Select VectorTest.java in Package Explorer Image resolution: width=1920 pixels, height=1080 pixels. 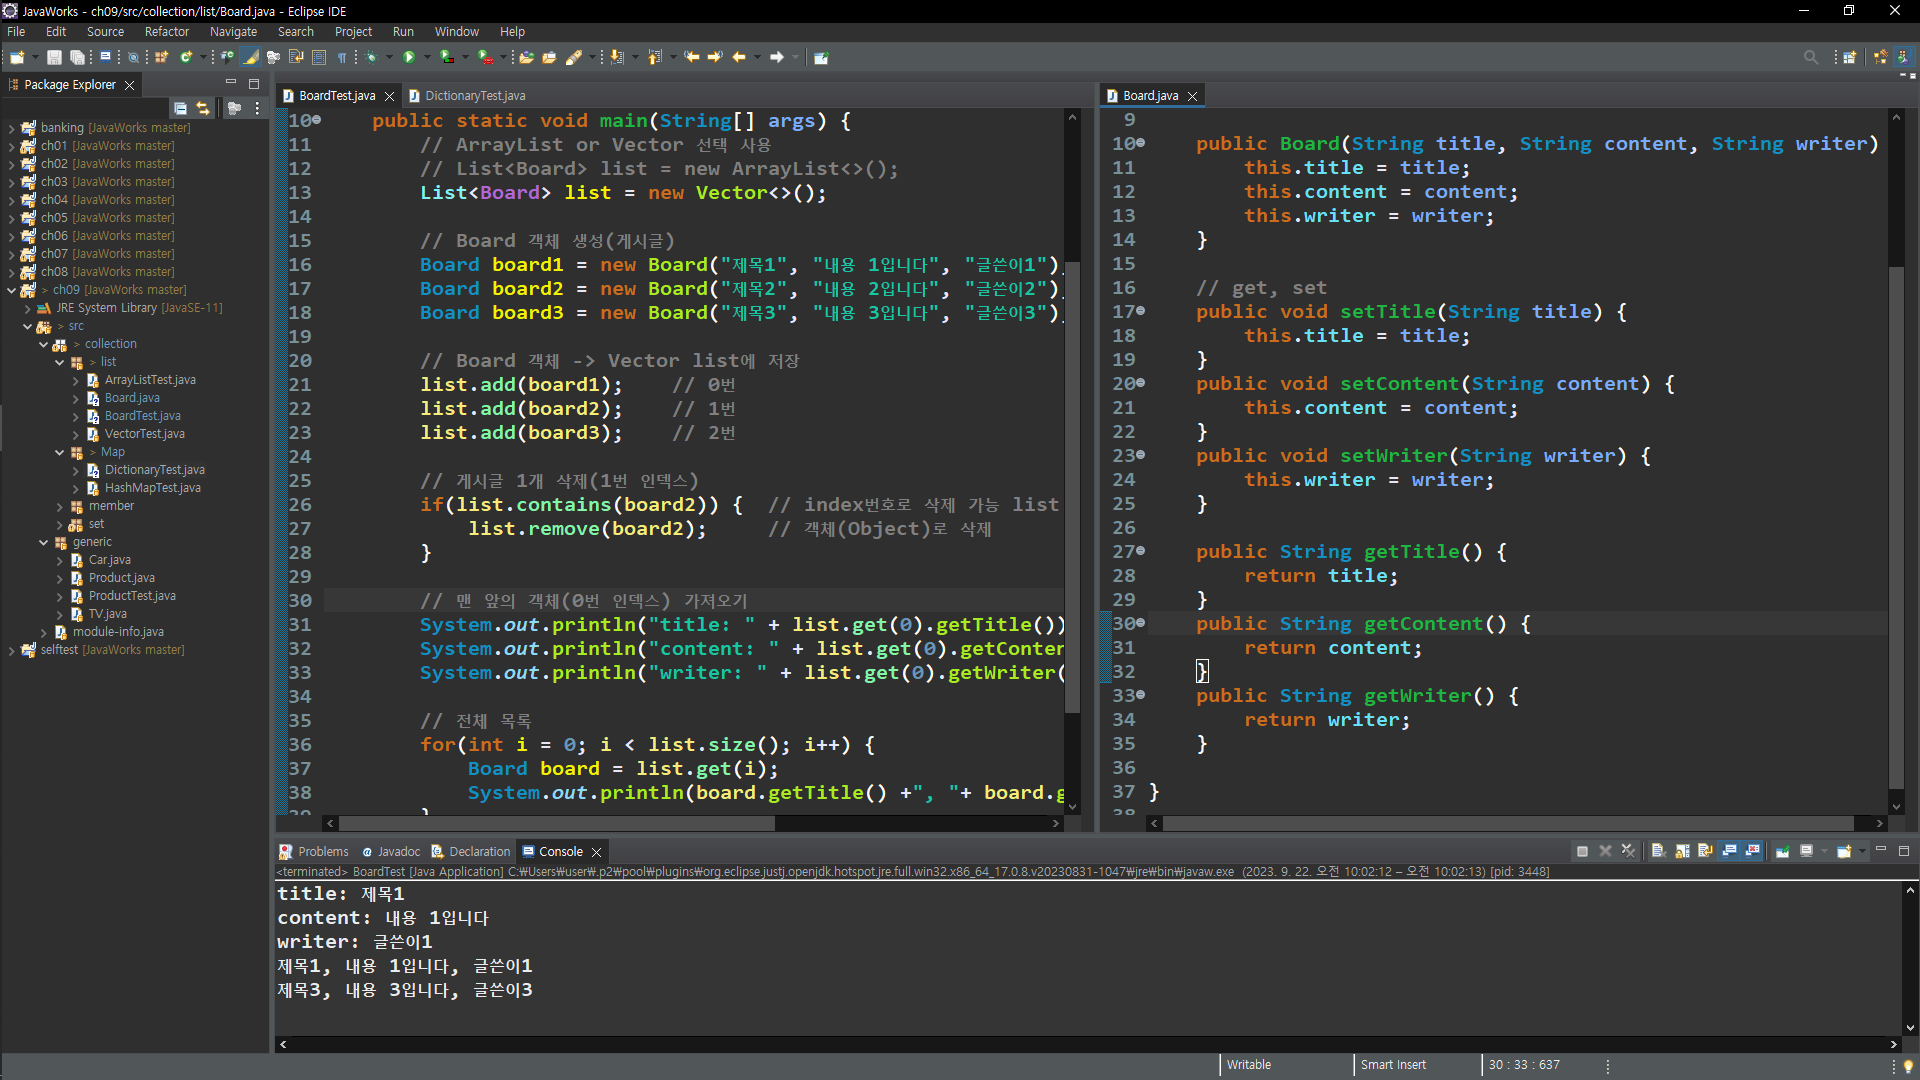144,434
